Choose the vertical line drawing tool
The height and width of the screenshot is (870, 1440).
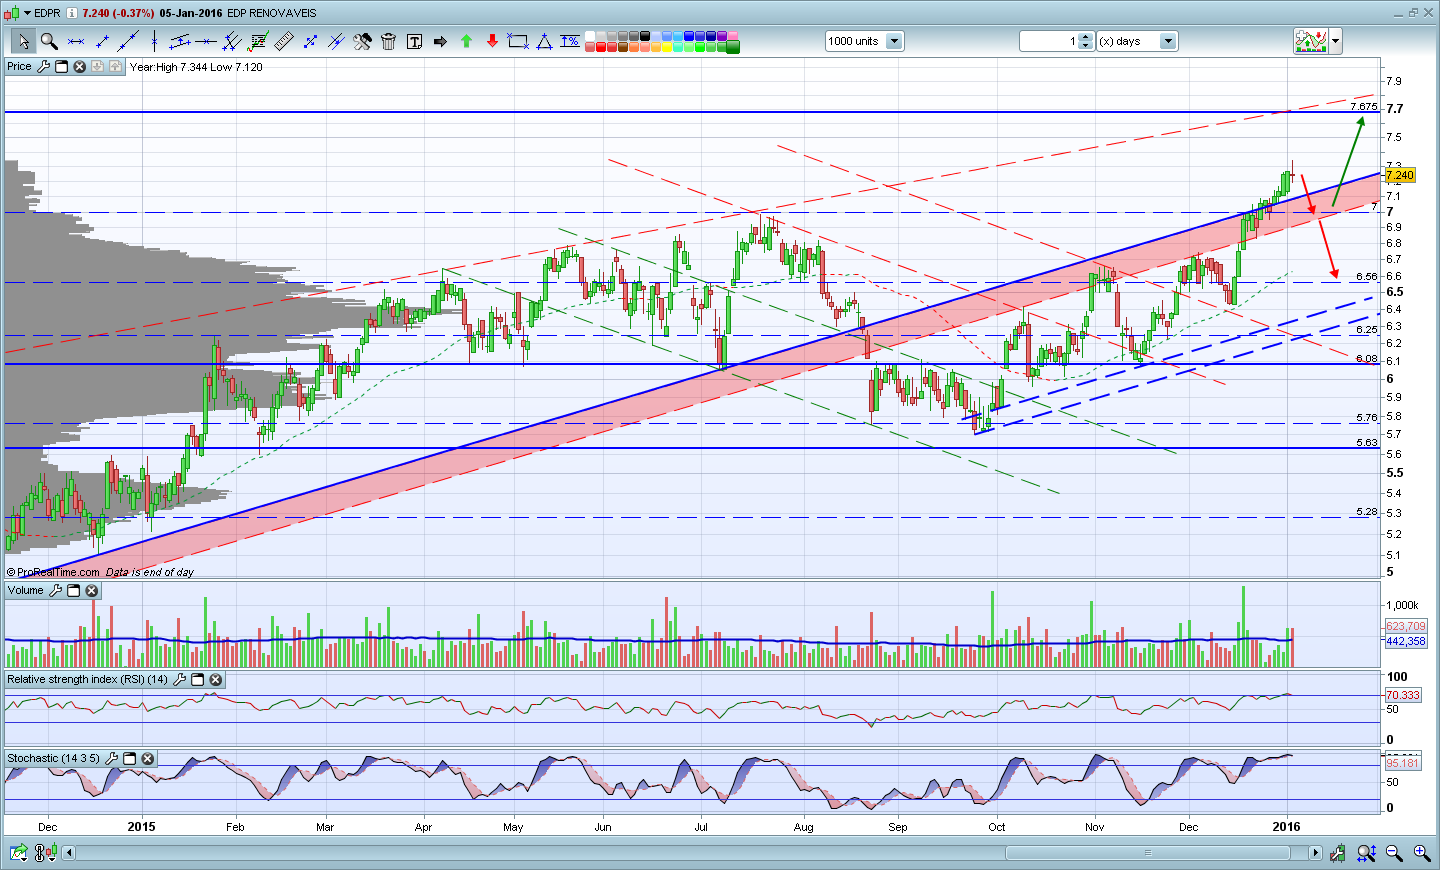pyautogui.click(x=154, y=41)
